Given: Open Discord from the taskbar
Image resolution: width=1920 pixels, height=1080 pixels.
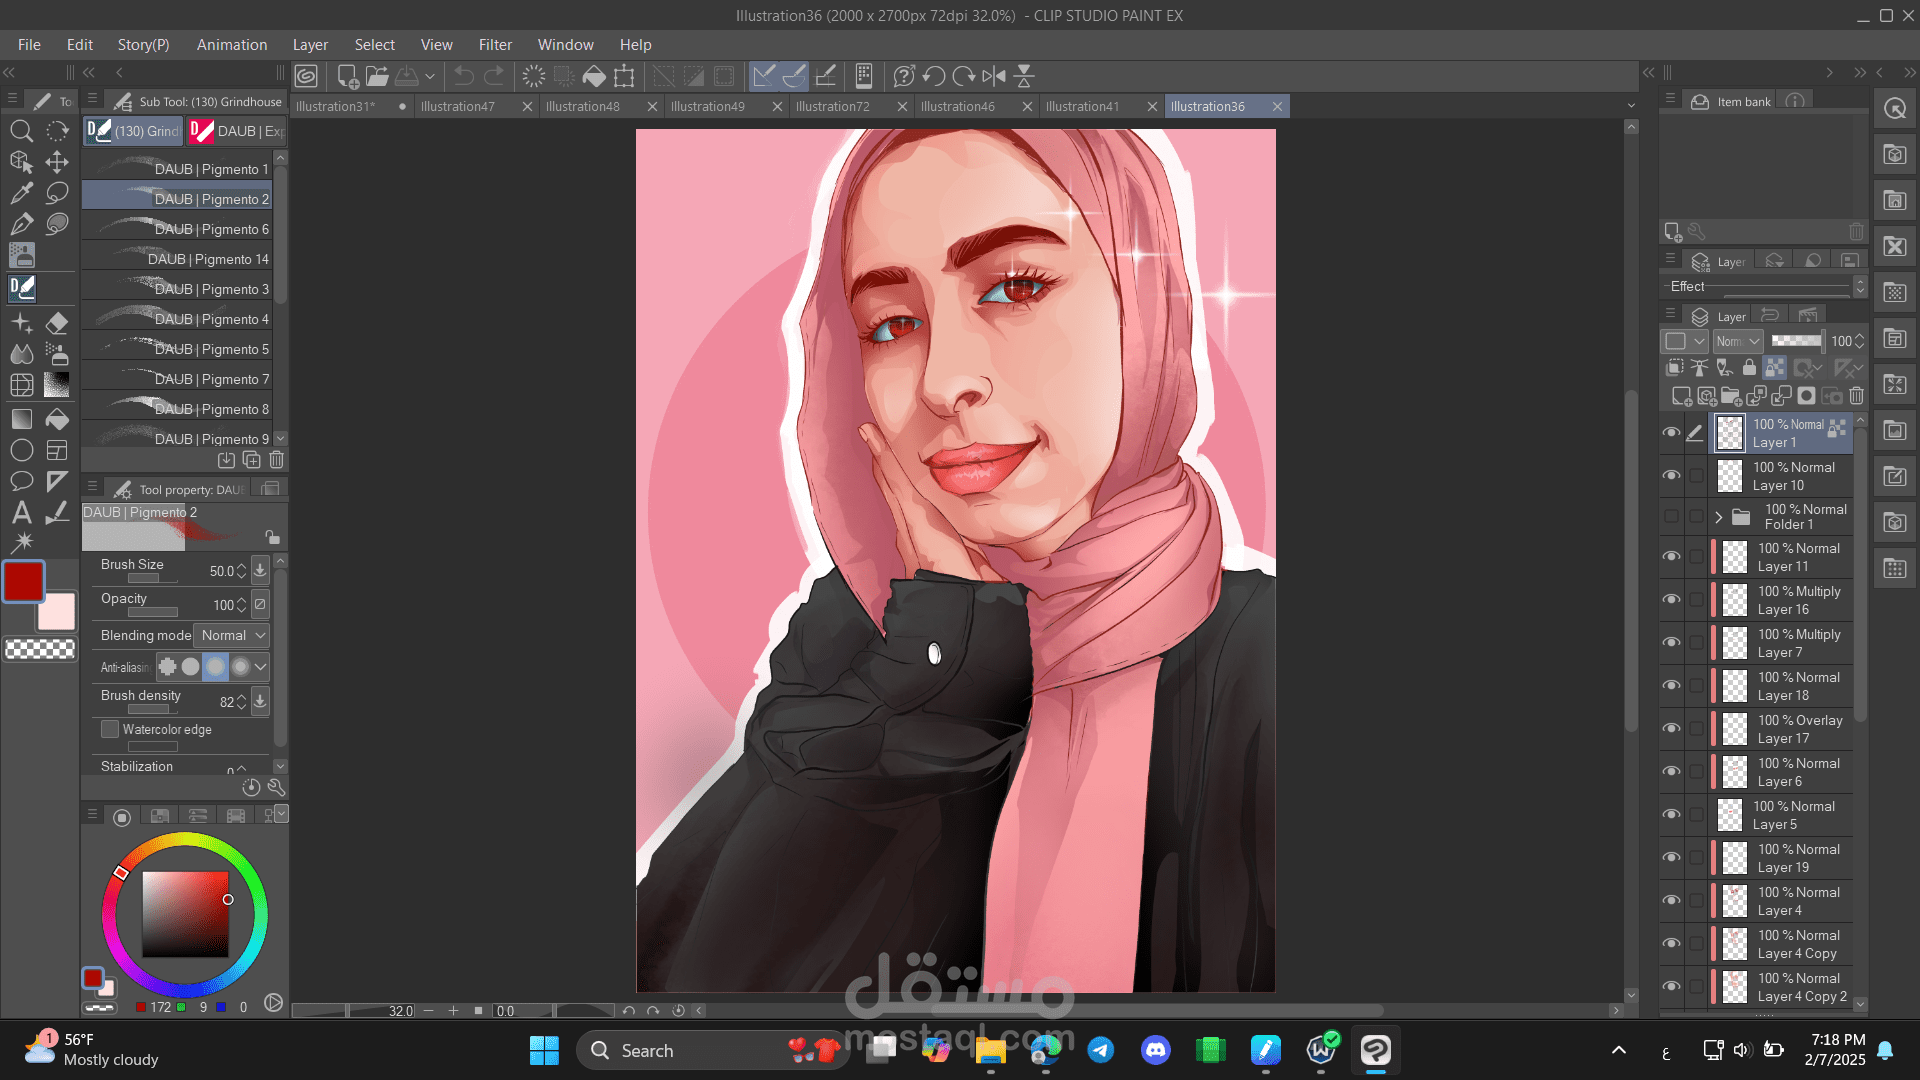Looking at the screenshot, I should click(1156, 1050).
